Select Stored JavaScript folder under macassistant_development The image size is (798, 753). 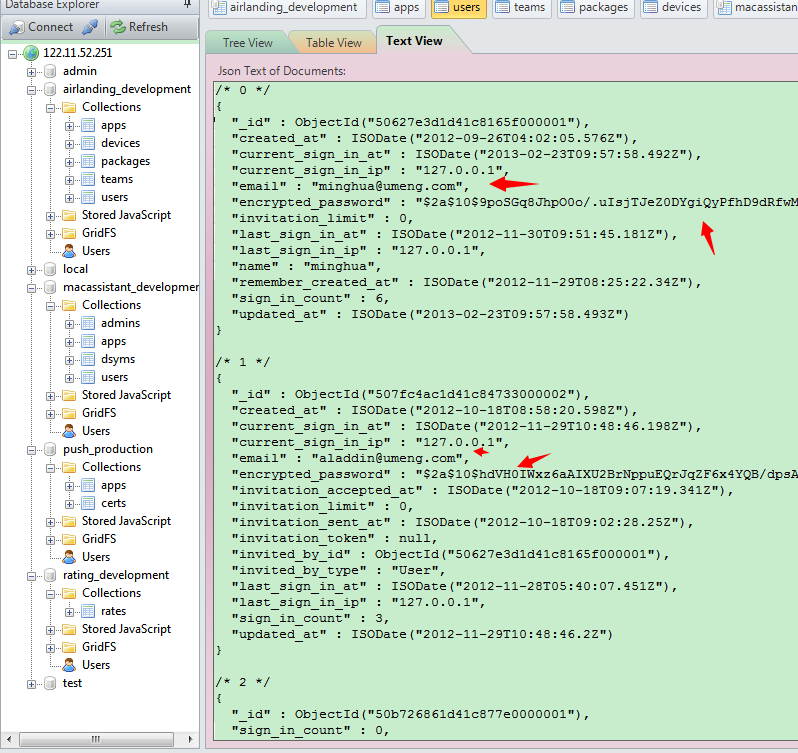(126, 395)
